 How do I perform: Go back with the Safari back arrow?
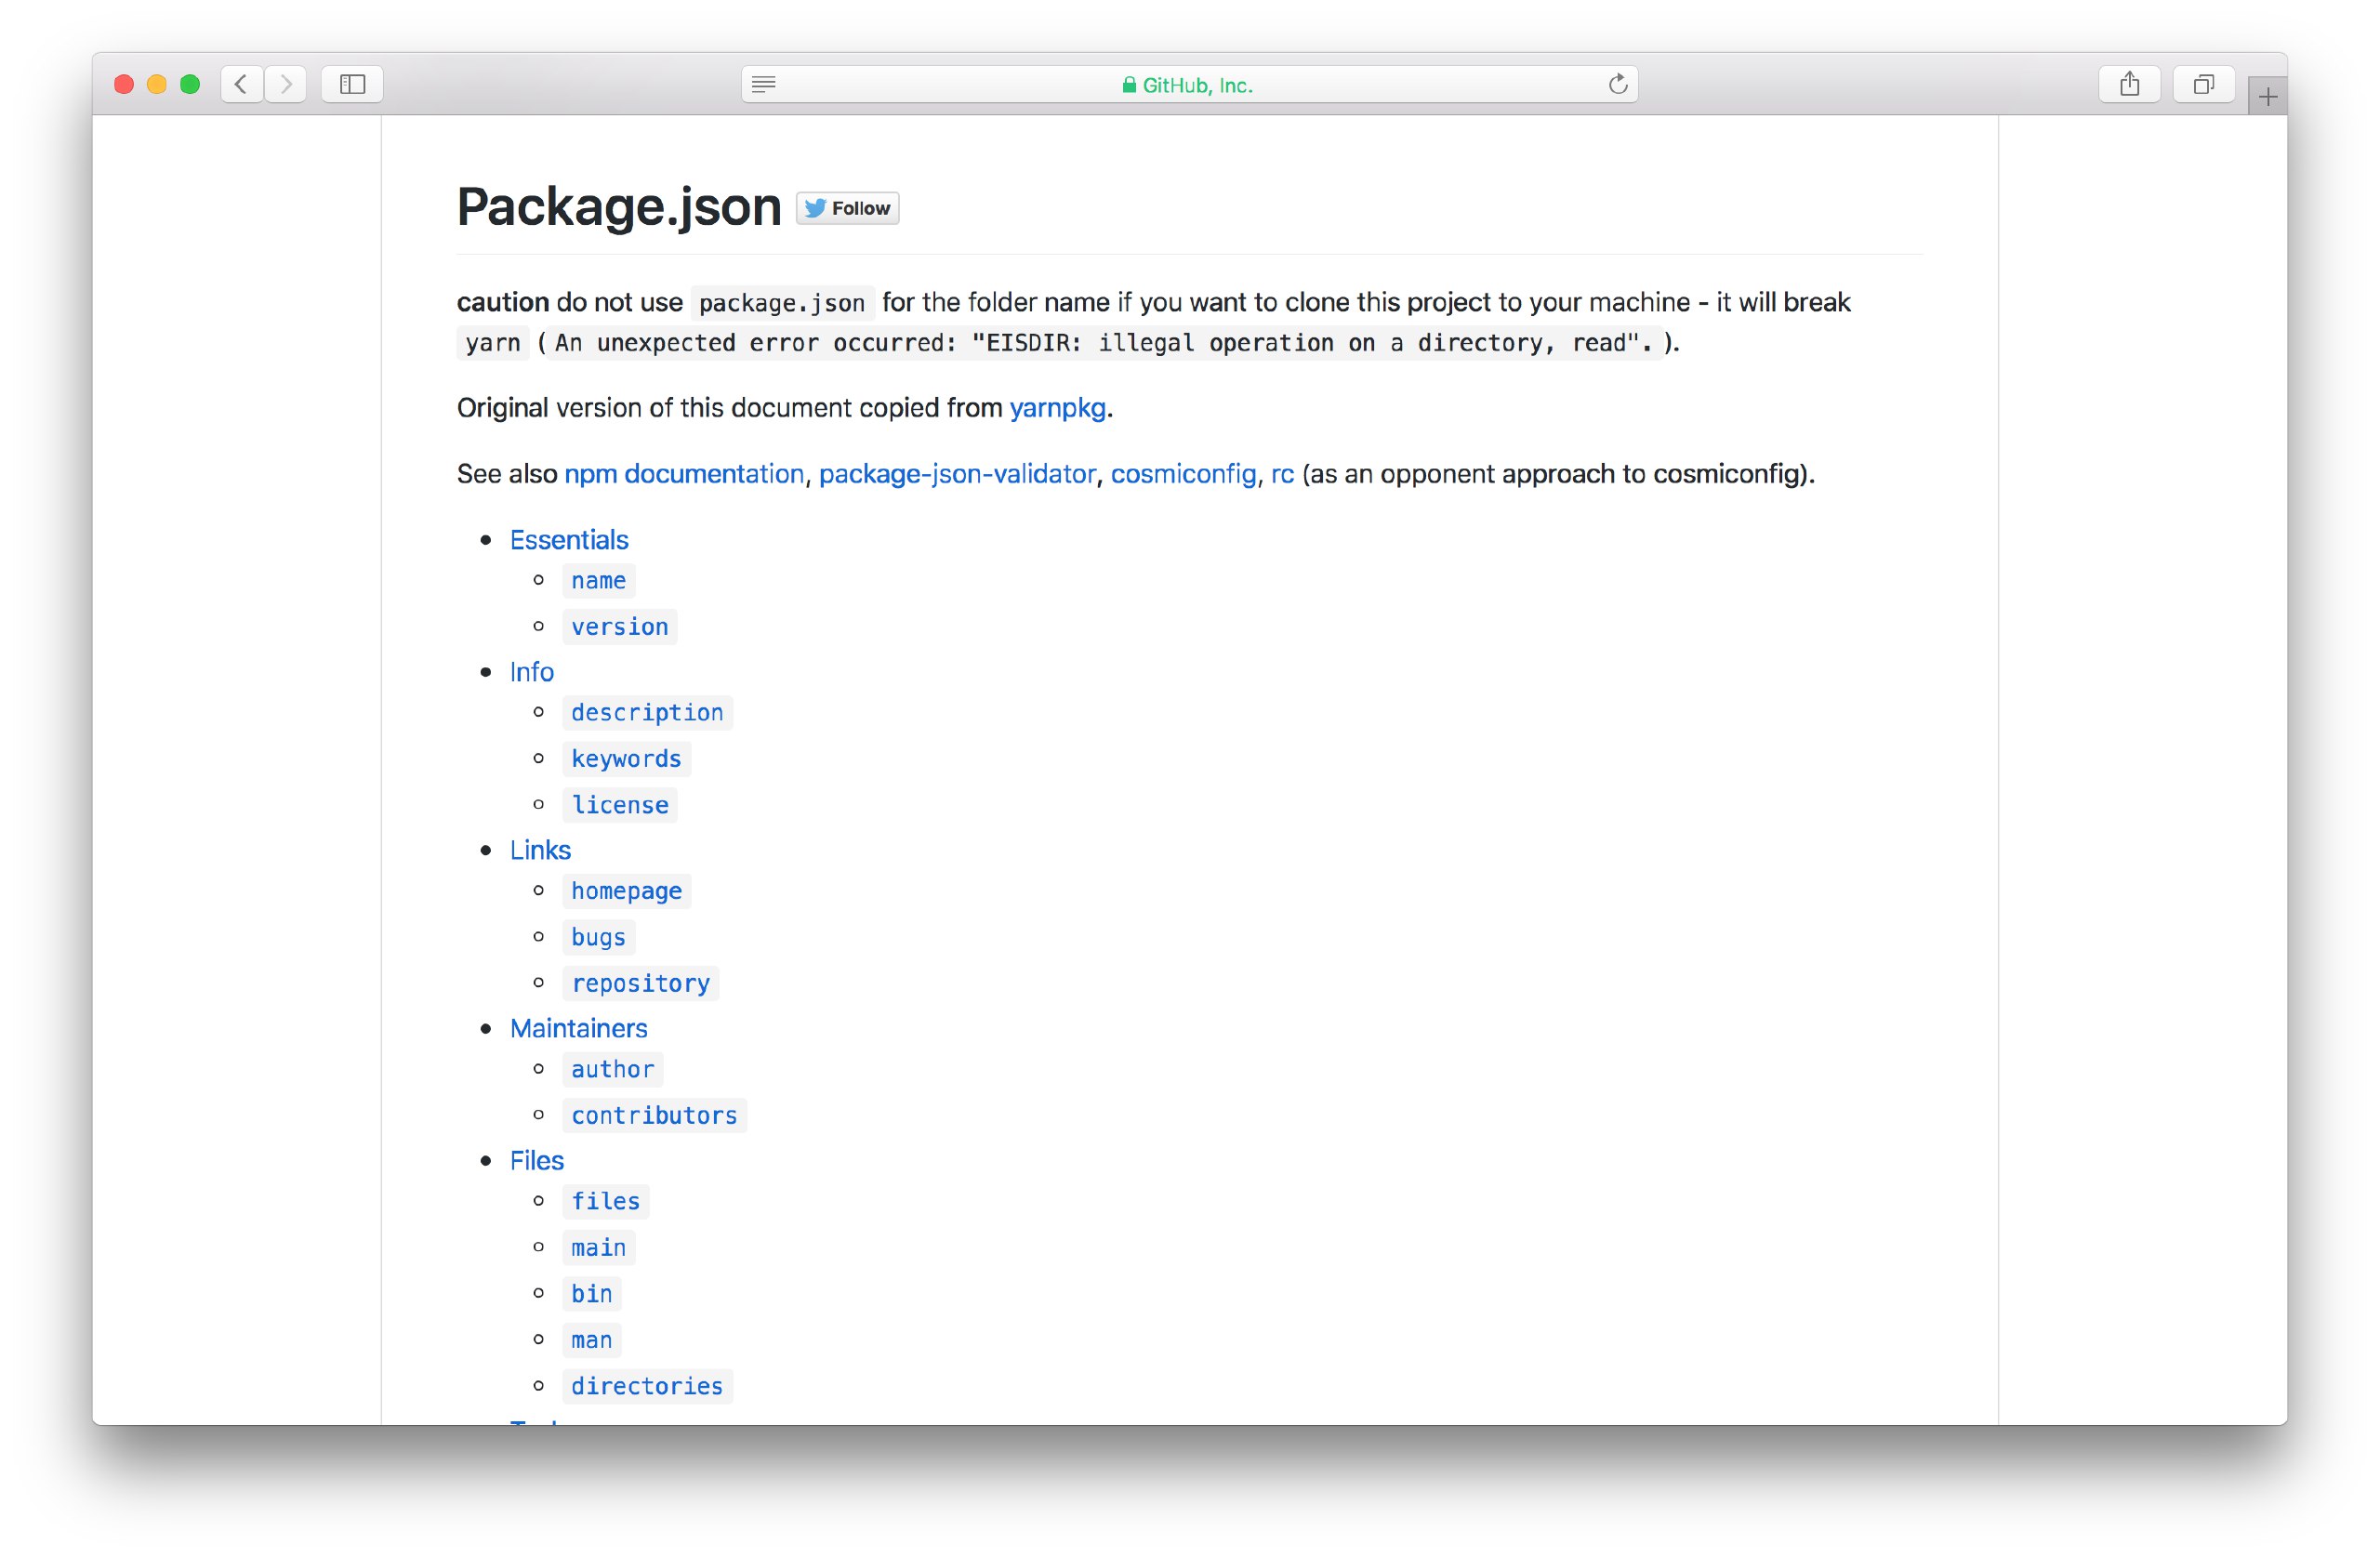[241, 84]
